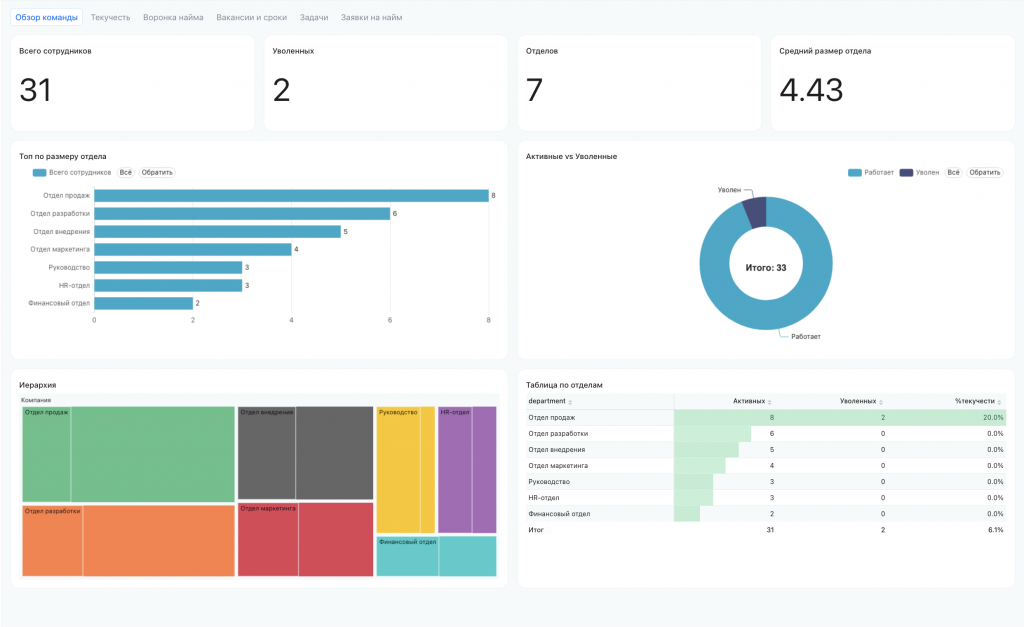Toggle the Работает legend item
The image size is (1024, 627).
pos(871,172)
